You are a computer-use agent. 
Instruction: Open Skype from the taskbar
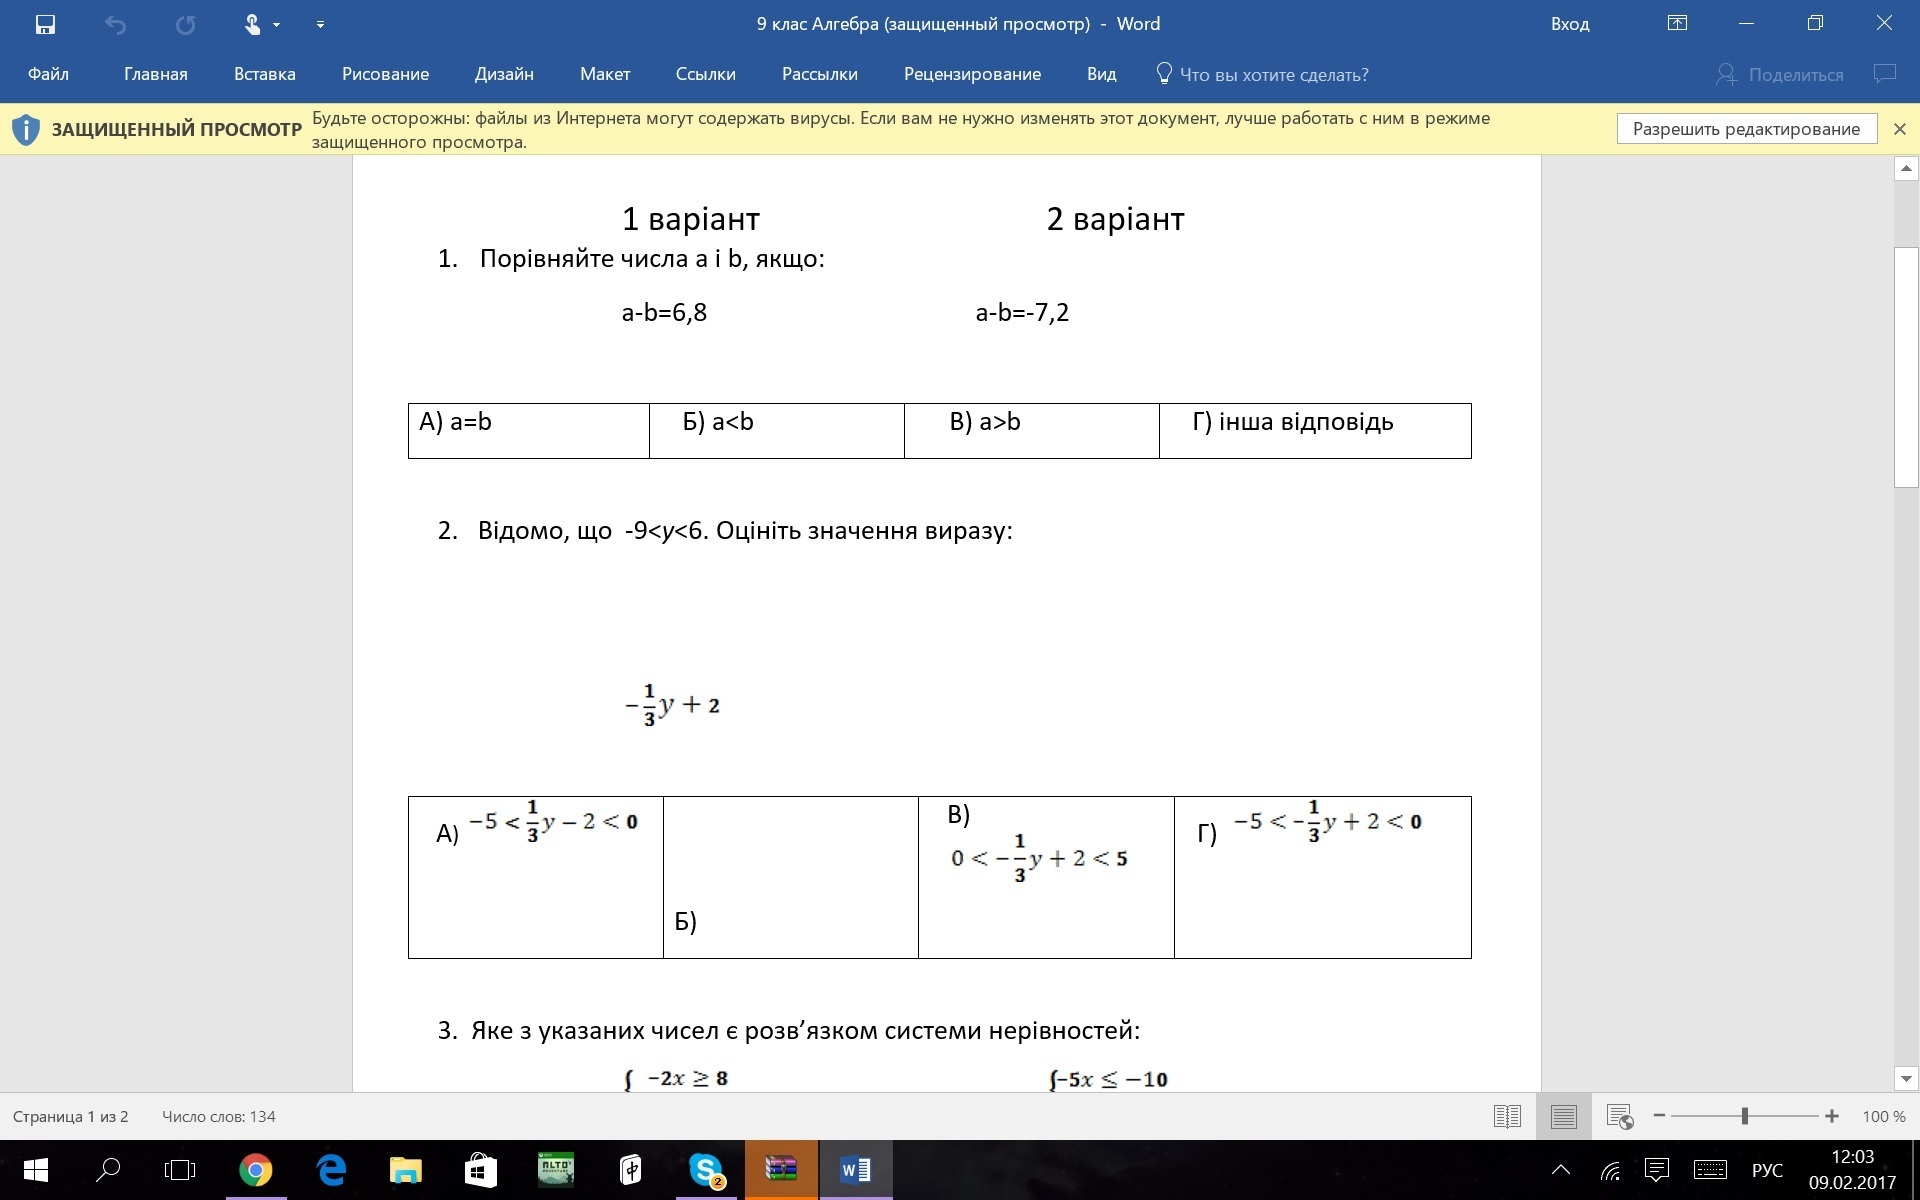point(706,1169)
